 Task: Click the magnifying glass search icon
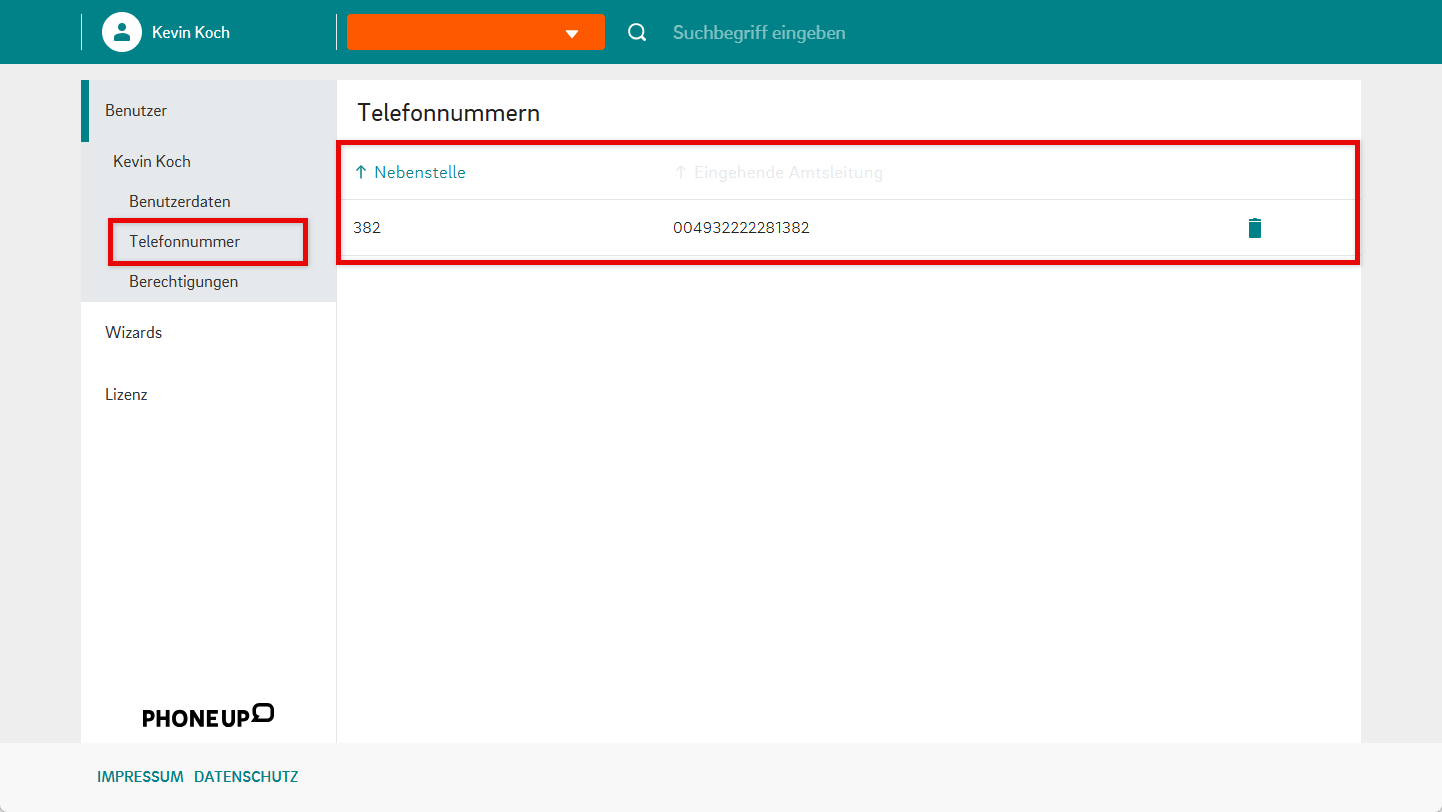coord(637,33)
